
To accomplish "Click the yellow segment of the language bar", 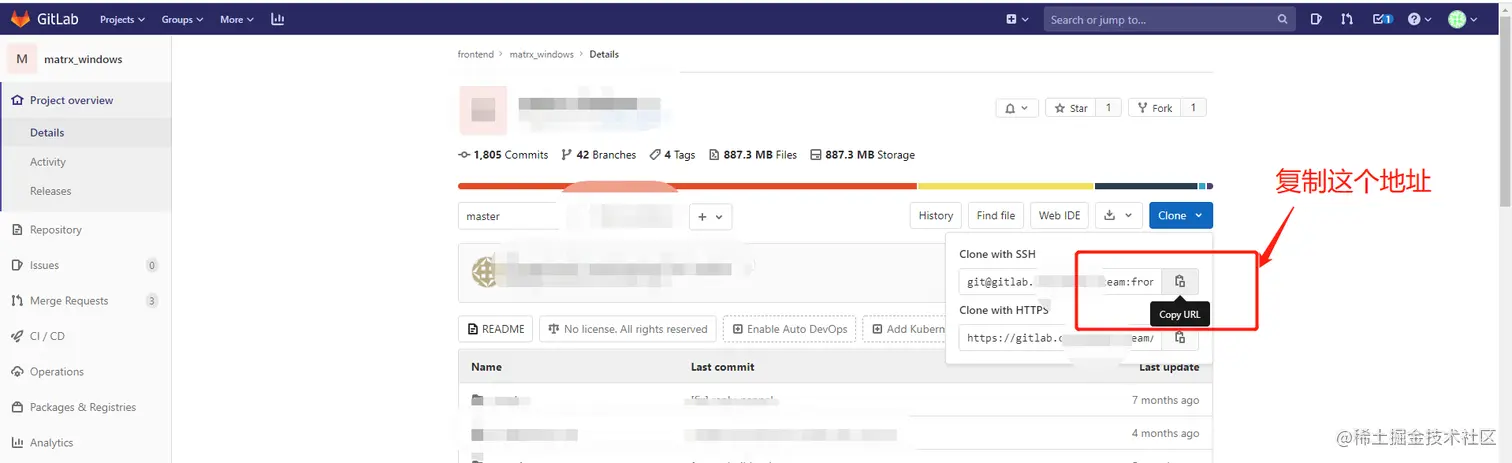I will pyautogui.click(x=1006, y=186).
